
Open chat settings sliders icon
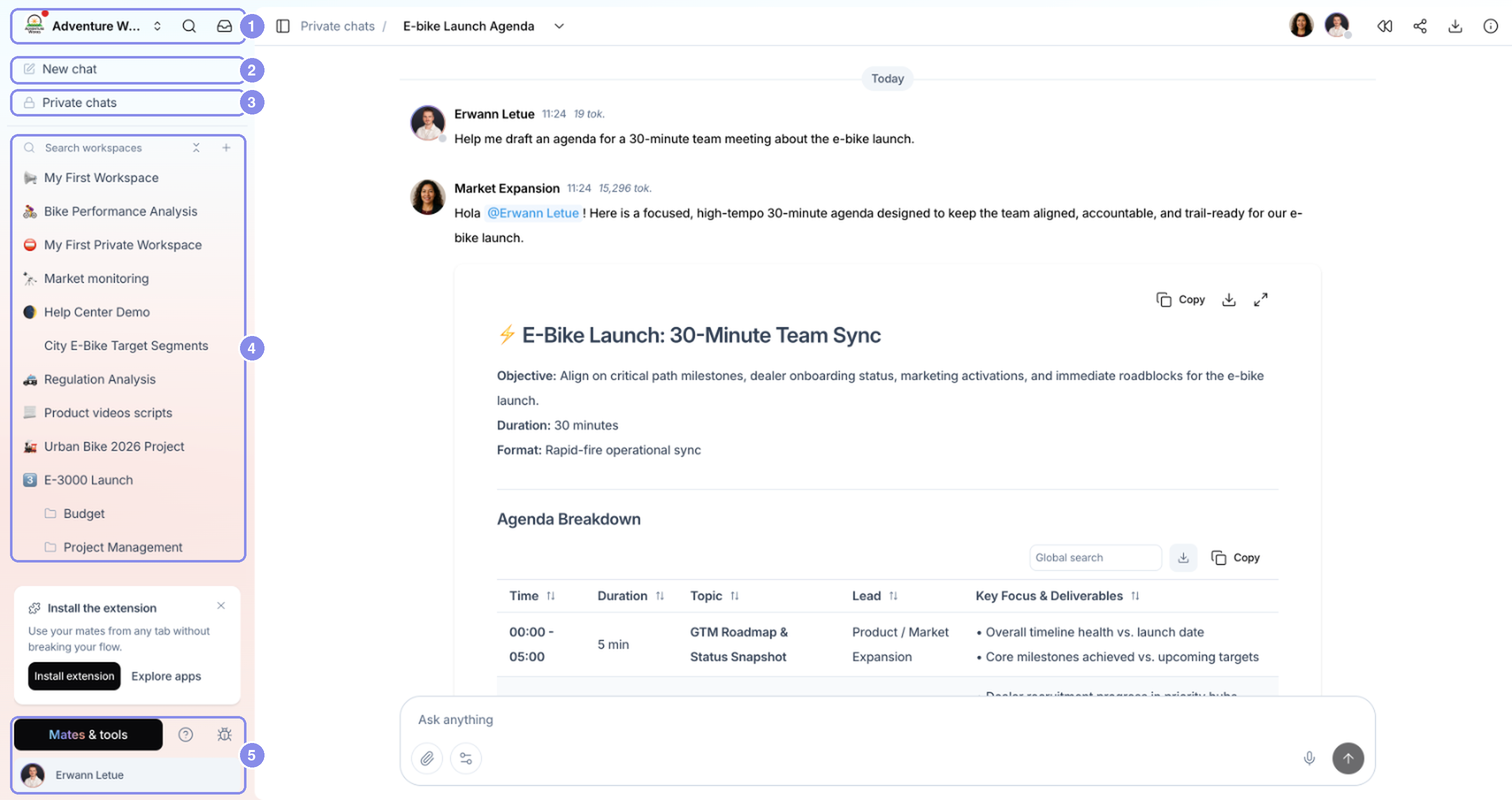click(x=466, y=759)
